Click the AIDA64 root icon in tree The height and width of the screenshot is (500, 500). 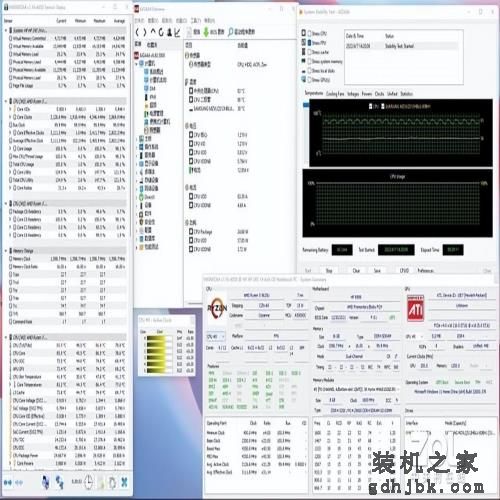(x=137, y=55)
